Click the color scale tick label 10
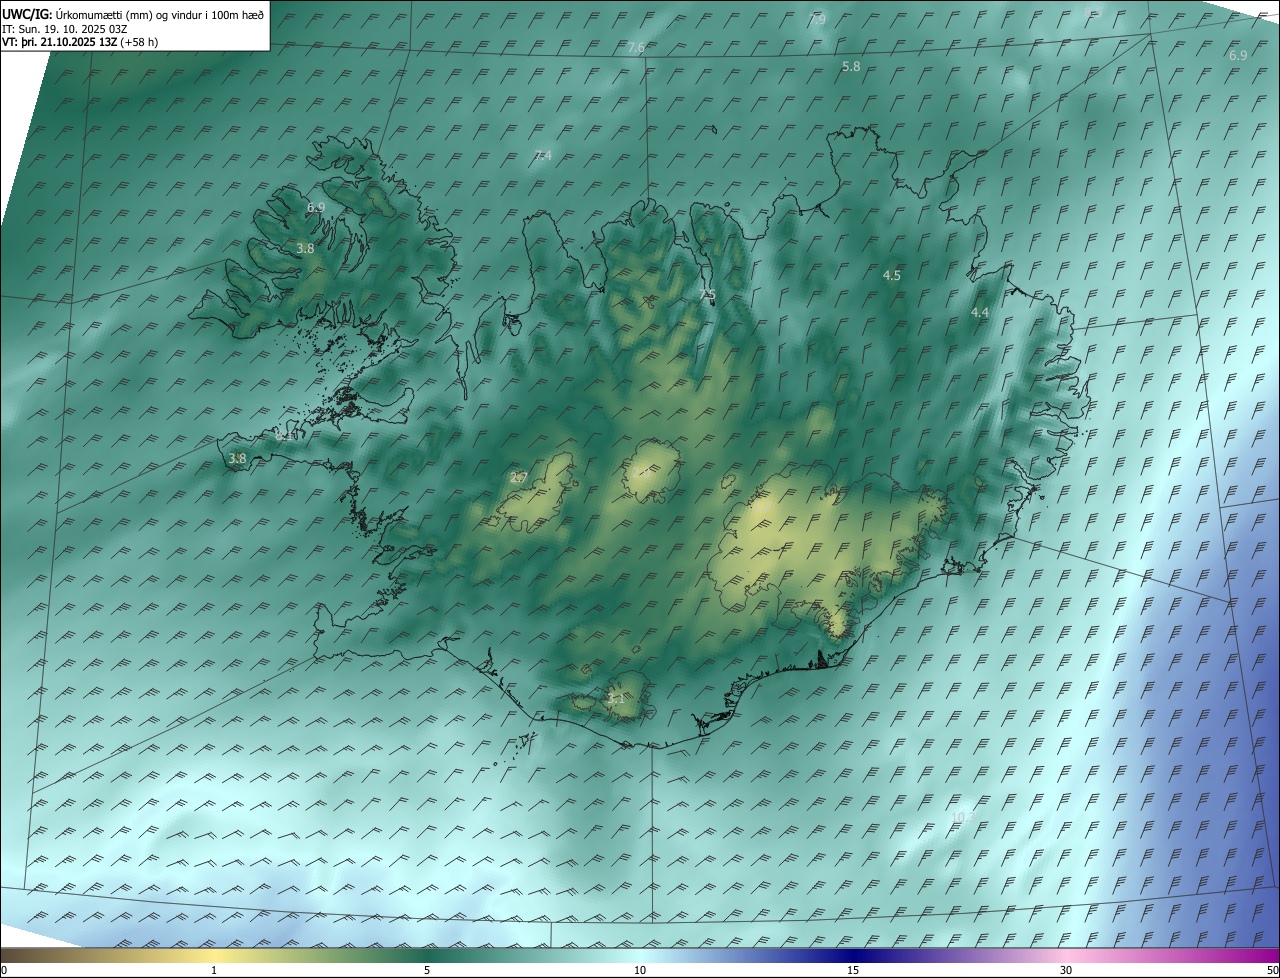The image size is (1280, 978). (640, 971)
